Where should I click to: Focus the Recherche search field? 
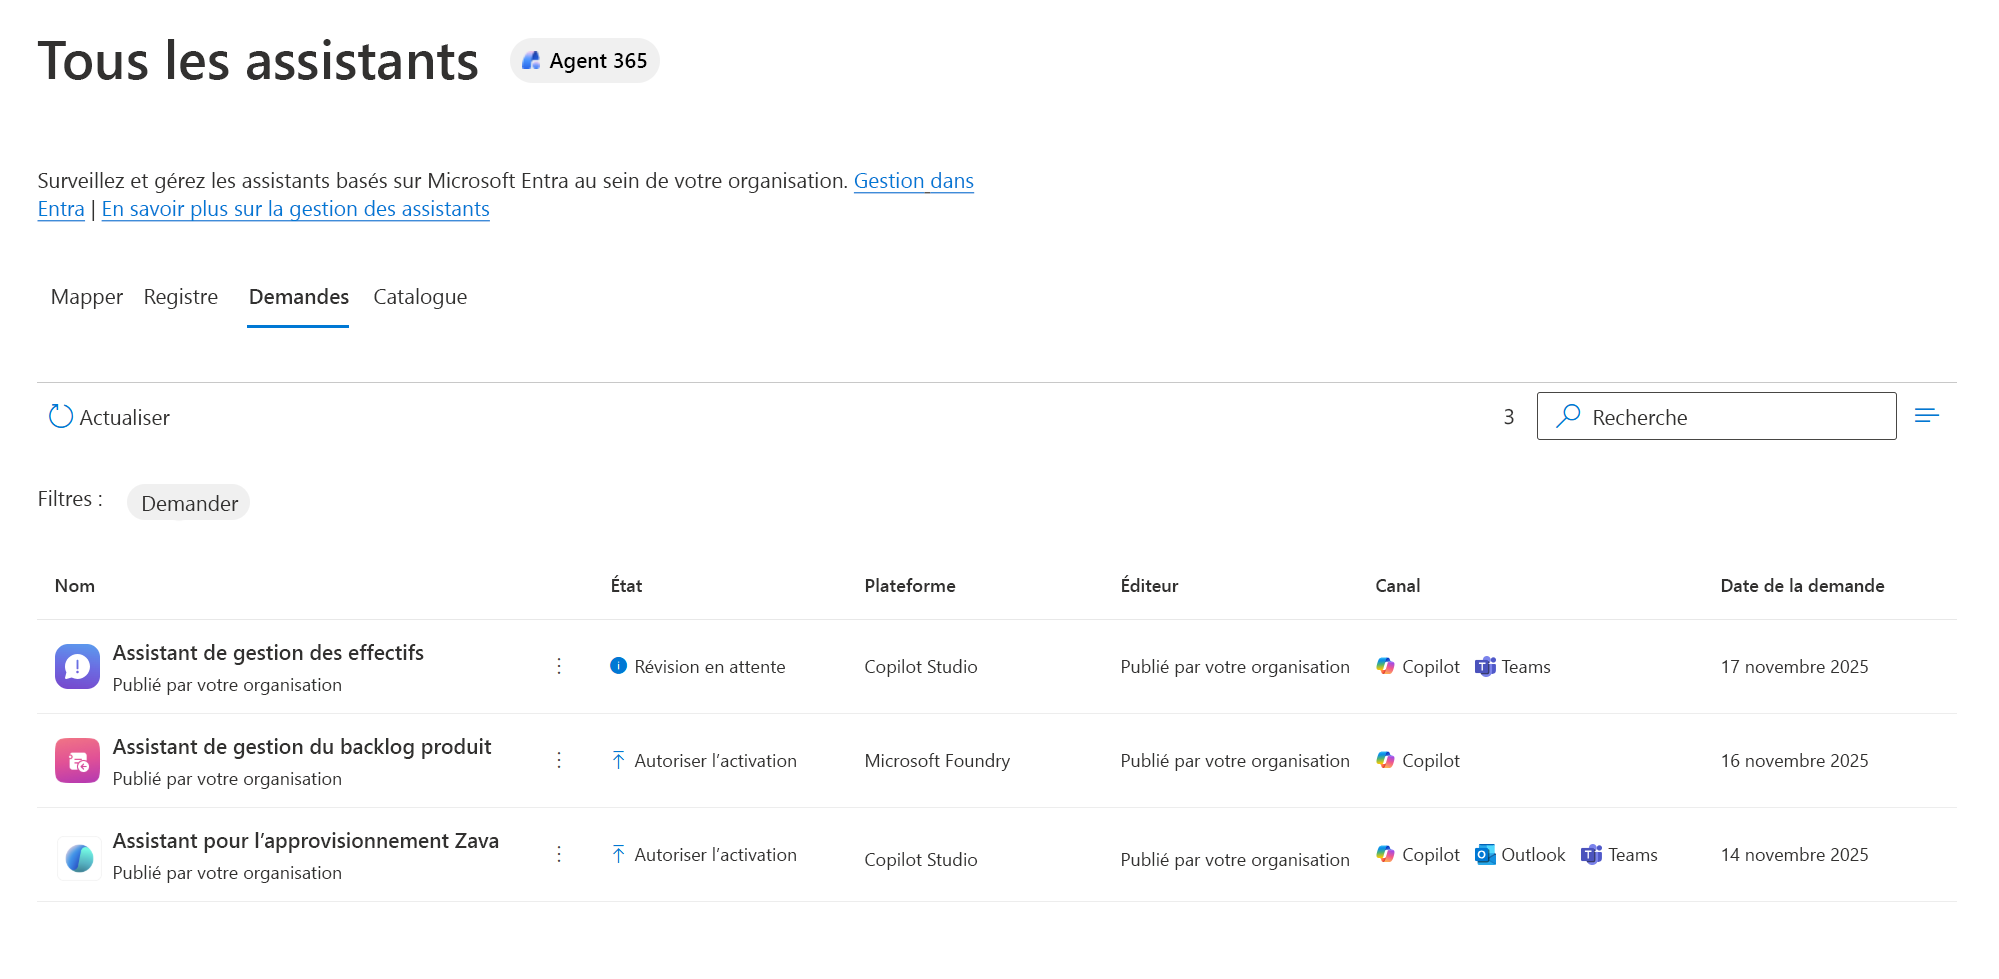point(1716,416)
